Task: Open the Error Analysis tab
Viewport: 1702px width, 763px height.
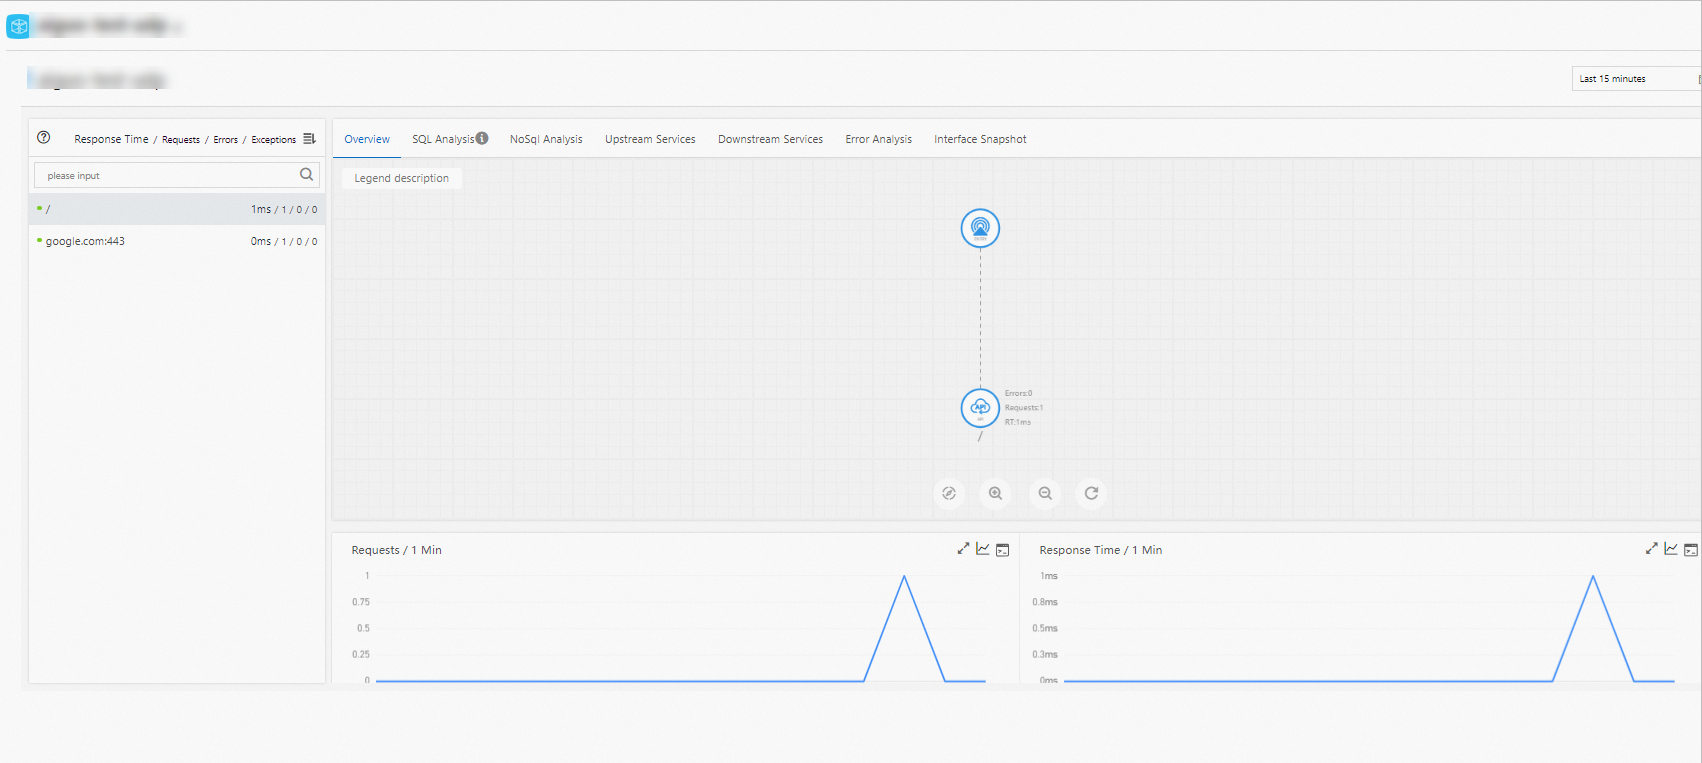Action: (x=879, y=139)
